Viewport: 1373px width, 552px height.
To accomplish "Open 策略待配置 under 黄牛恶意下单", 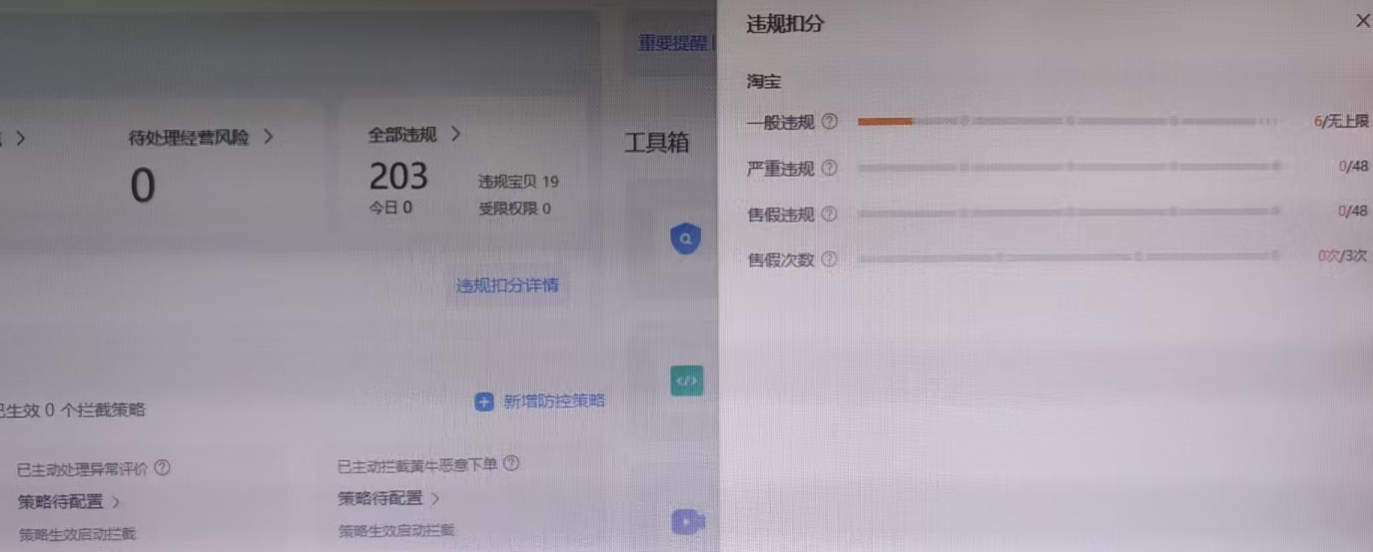I will (389, 498).
